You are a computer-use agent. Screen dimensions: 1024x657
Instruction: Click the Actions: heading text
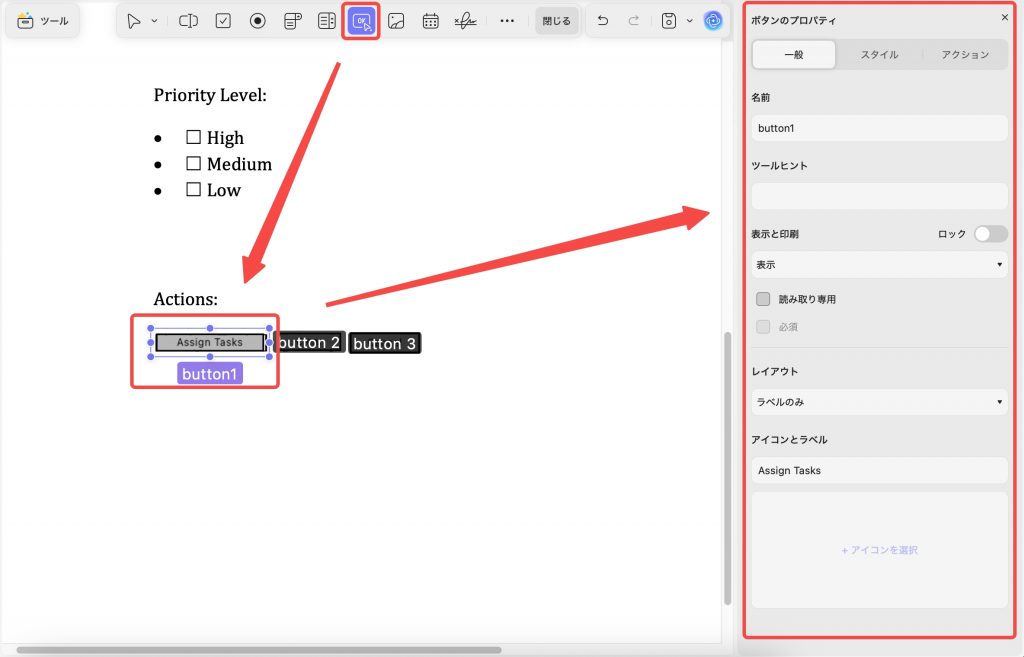pos(185,299)
